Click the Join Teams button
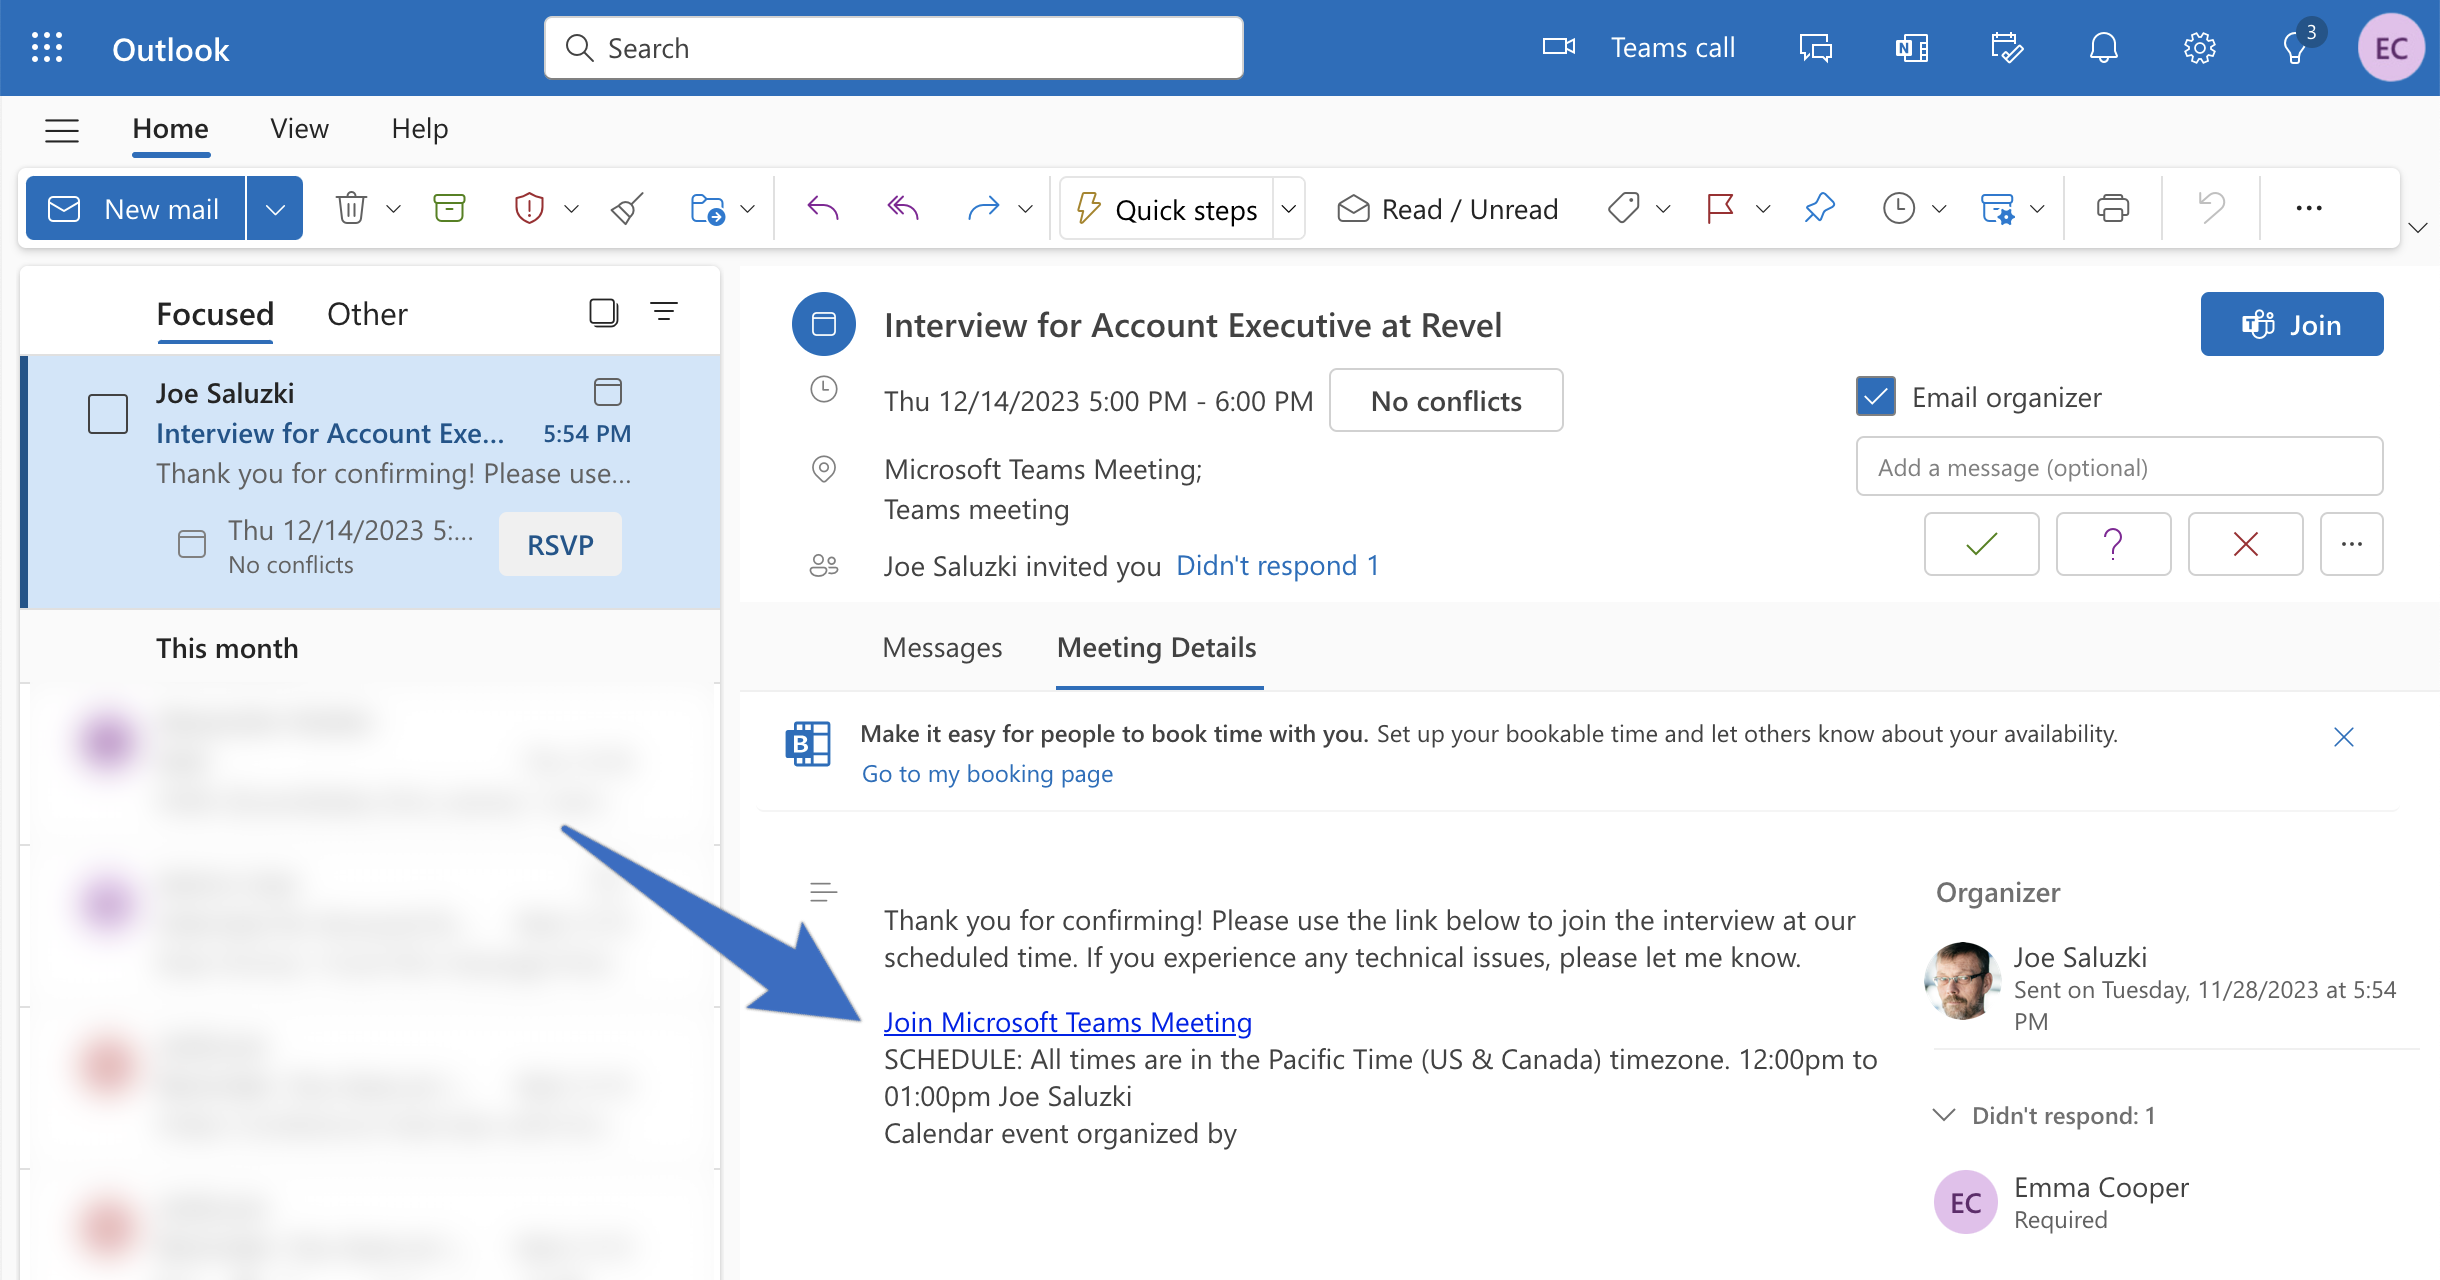Viewport: 2440px width, 1280px height. [x=2292, y=324]
